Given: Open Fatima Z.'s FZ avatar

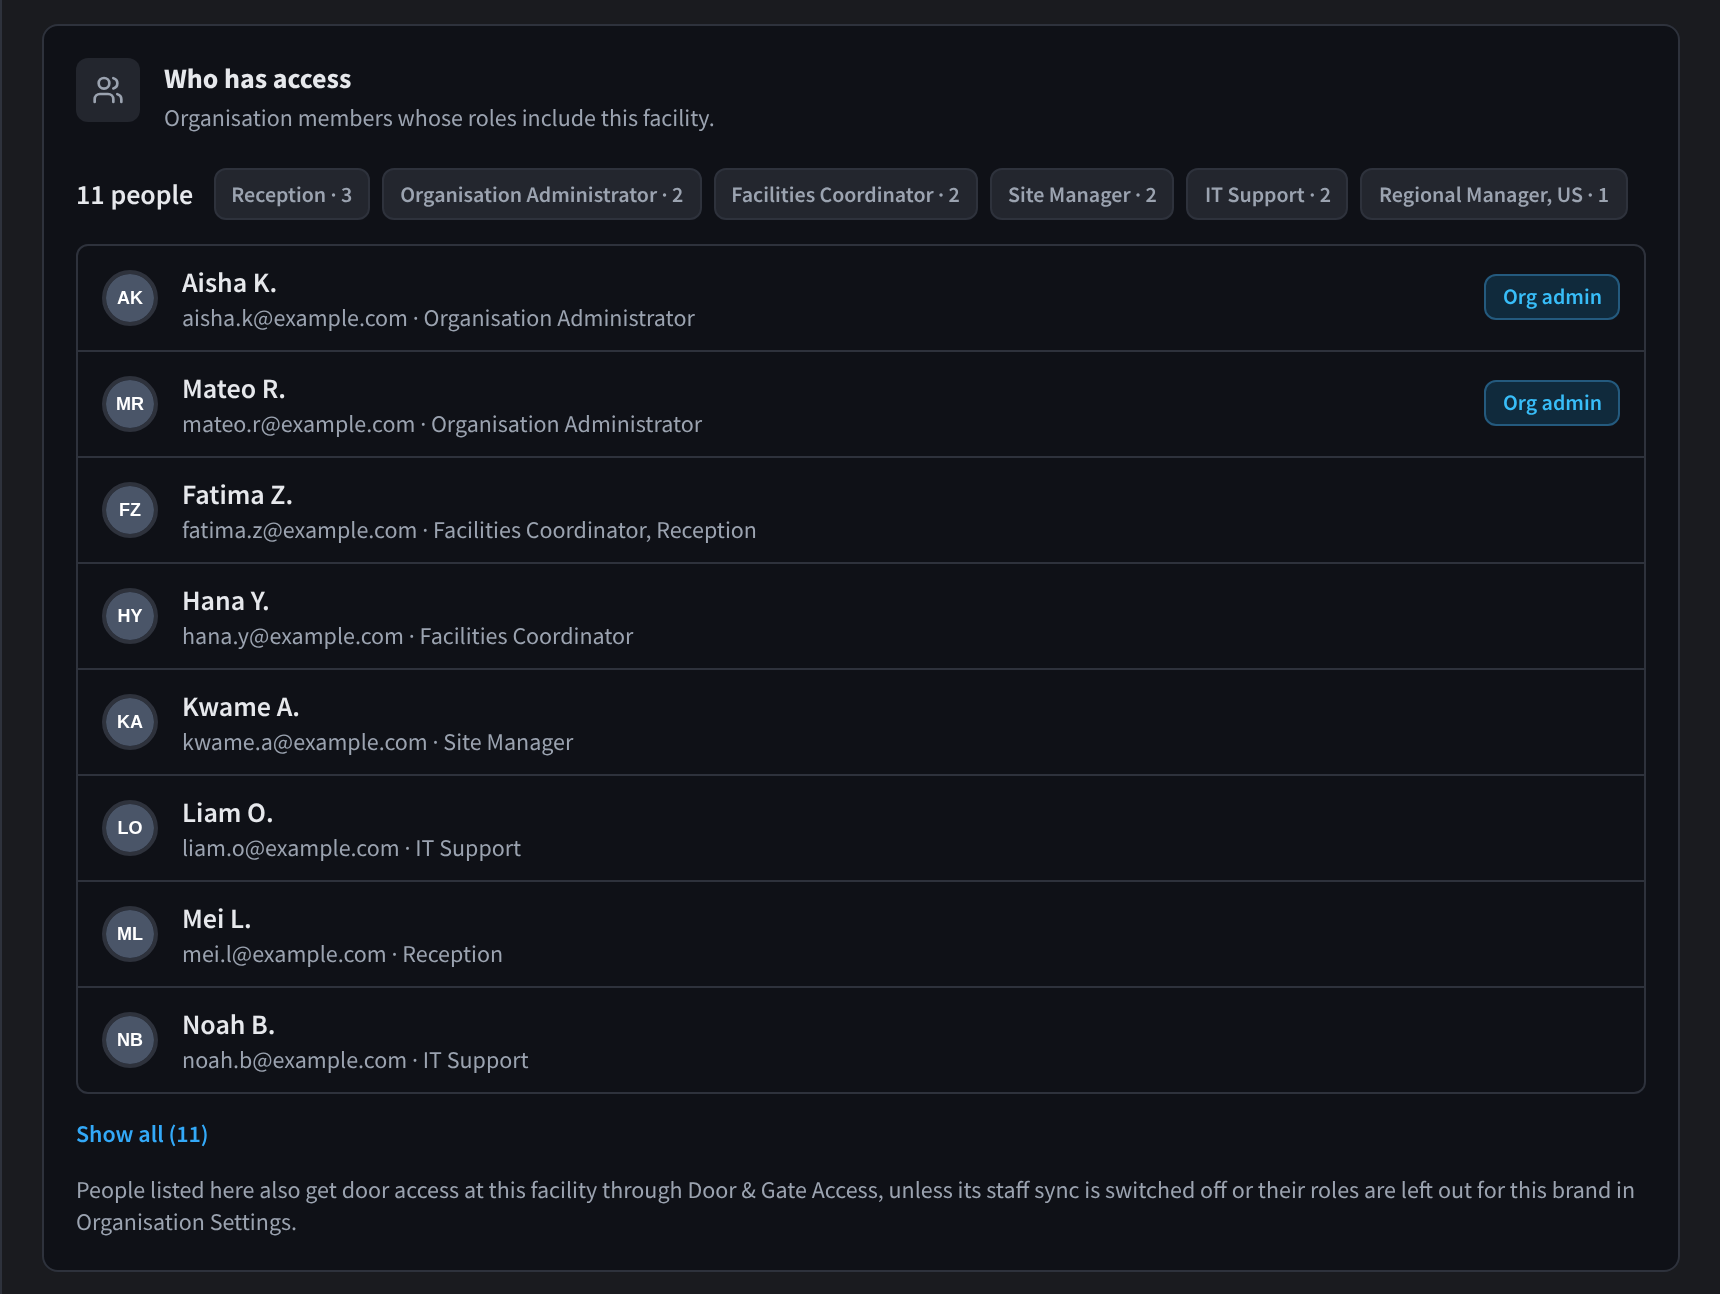Looking at the screenshot, I should click(130, 510).
